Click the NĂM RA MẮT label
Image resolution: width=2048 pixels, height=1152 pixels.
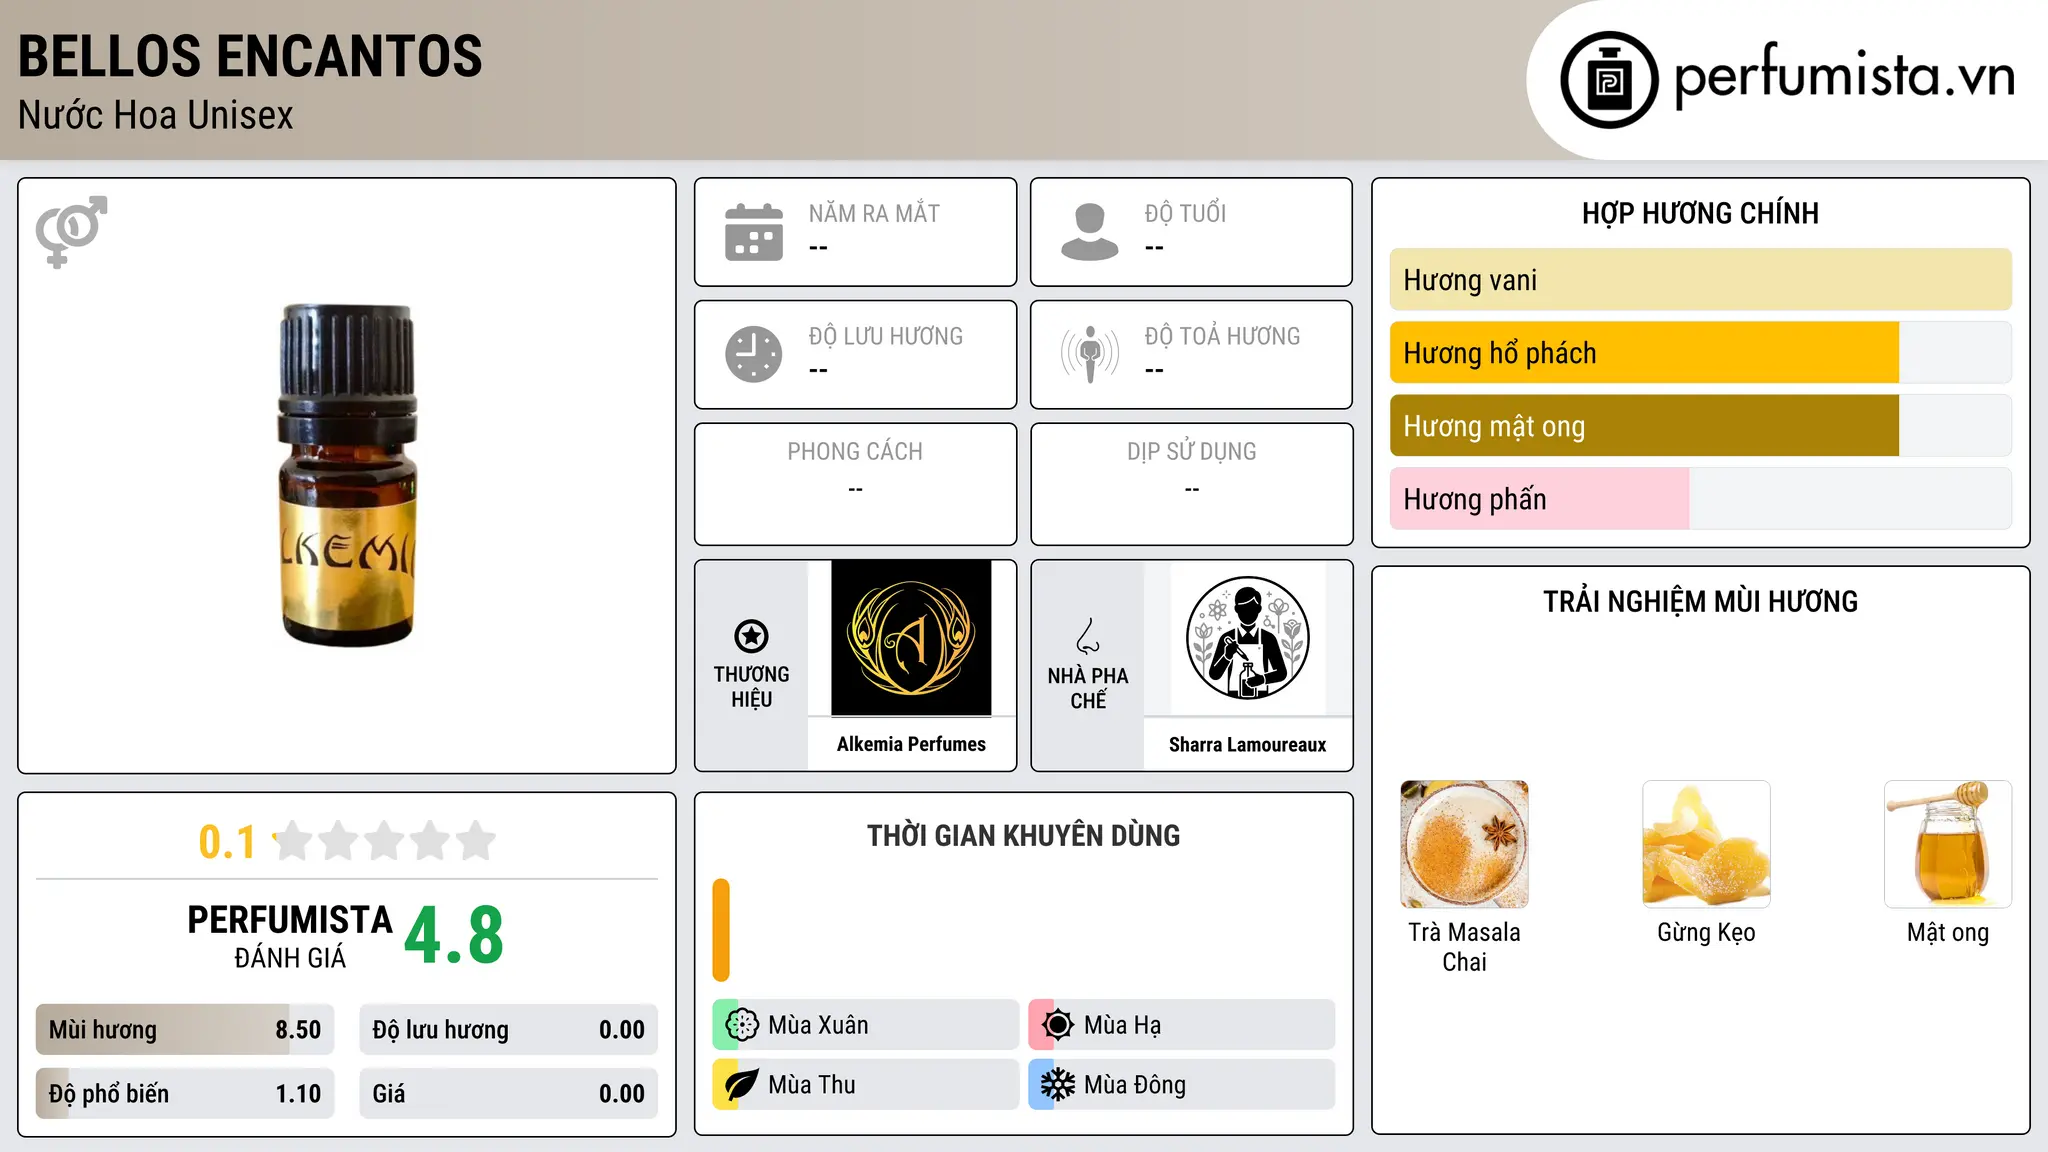point(874,213)
